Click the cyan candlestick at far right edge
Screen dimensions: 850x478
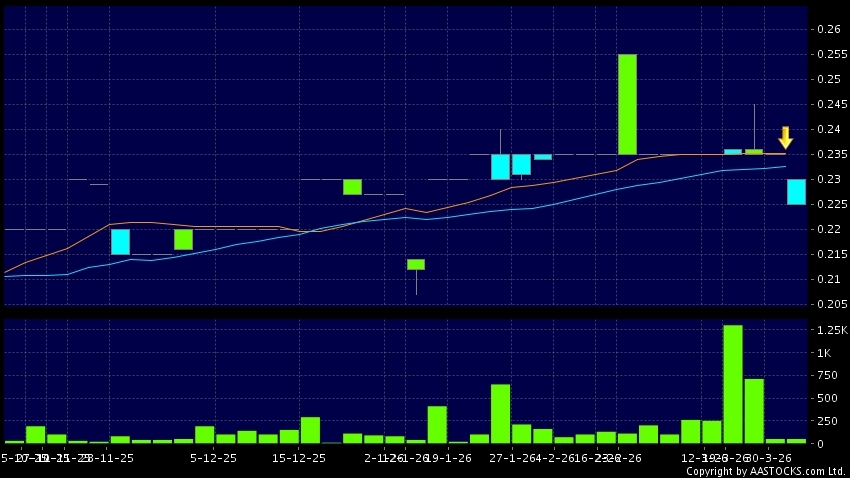[x=796, y=192]
